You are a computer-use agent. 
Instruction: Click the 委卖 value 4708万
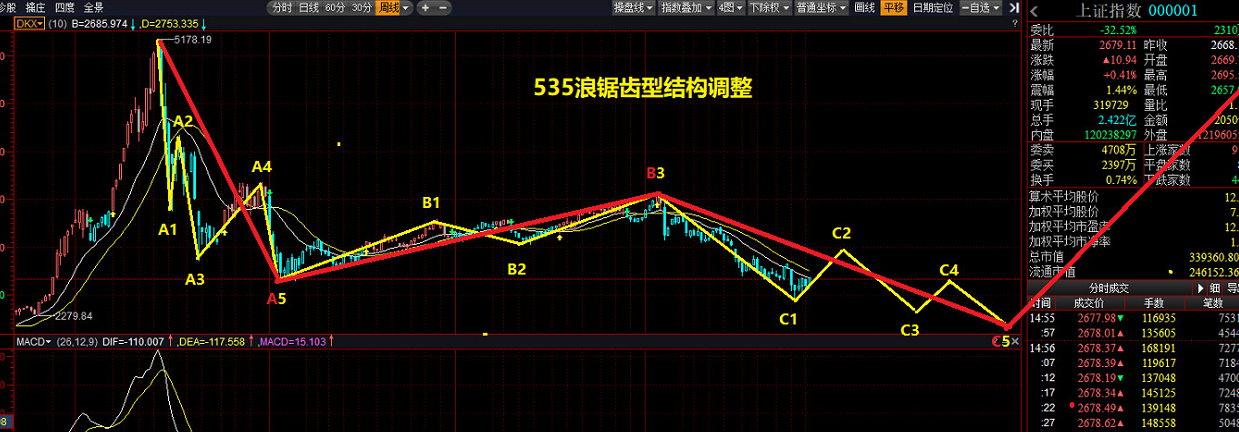click(x=1119, y=150)
